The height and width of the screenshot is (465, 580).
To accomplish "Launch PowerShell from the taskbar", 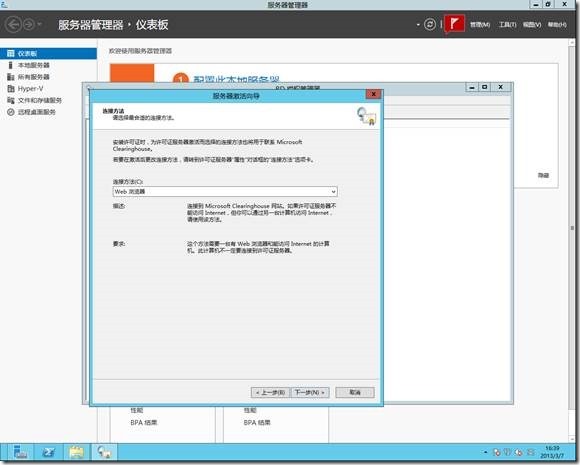I will pos(48,452).
